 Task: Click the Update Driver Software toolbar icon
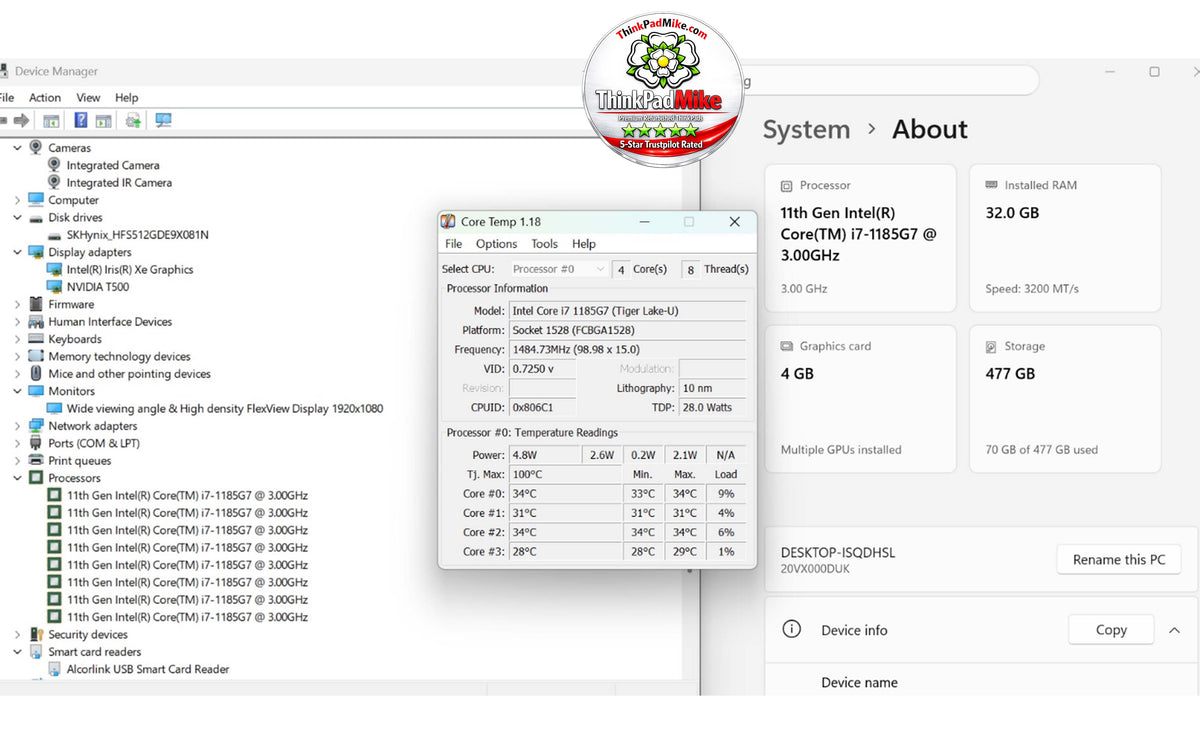133,121
